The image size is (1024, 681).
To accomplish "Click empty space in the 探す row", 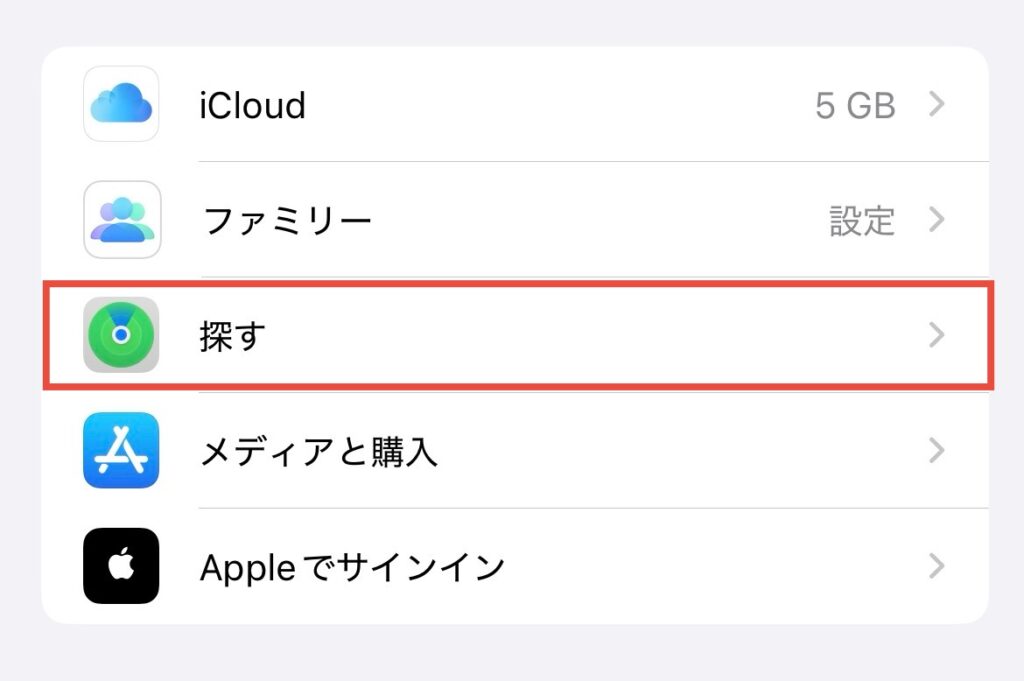I will [588, 335].
